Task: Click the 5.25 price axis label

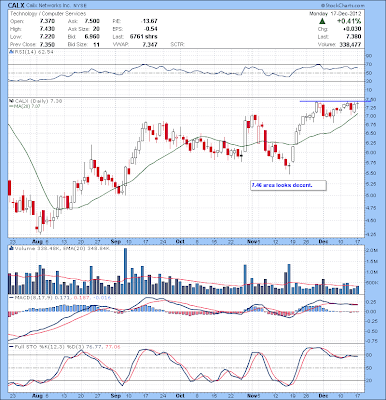Action: coord(372,184)
